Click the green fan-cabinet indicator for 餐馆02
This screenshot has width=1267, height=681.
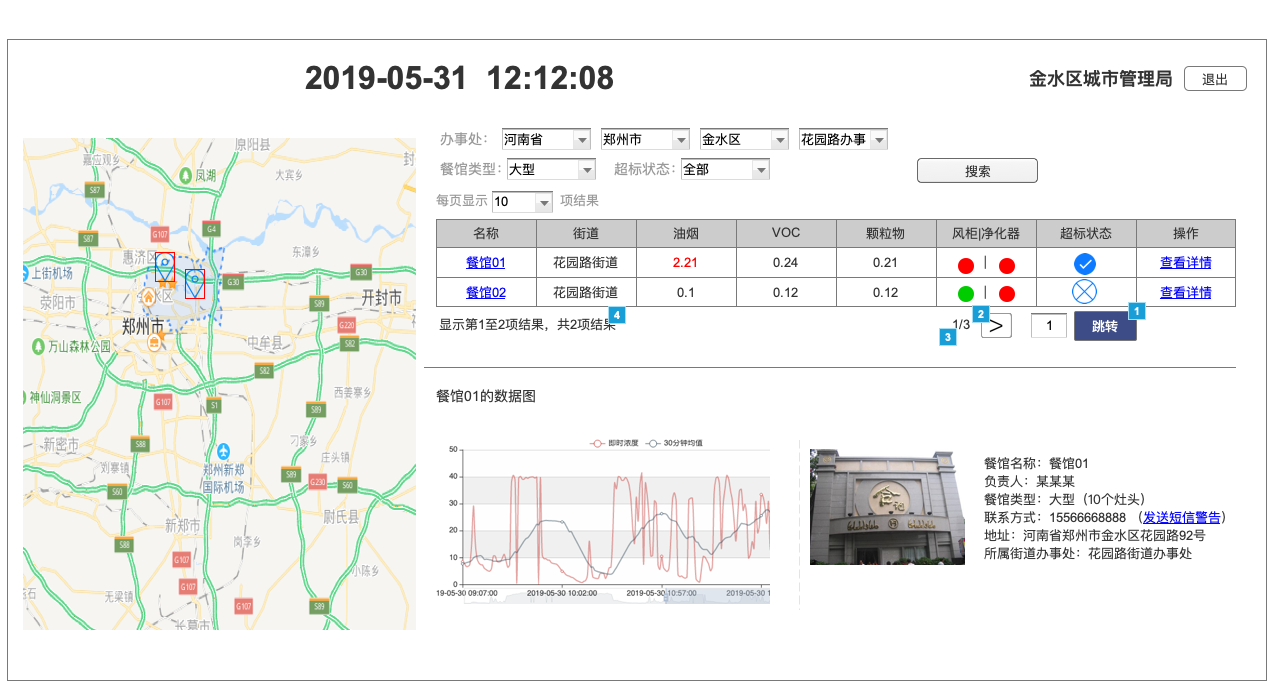965,294
